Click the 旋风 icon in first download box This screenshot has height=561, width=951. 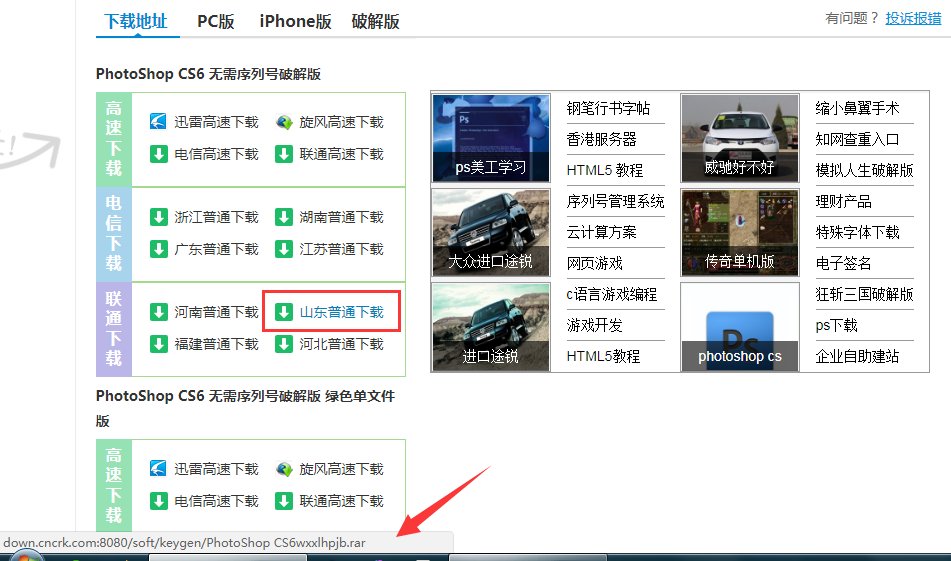tap(283, 122)
